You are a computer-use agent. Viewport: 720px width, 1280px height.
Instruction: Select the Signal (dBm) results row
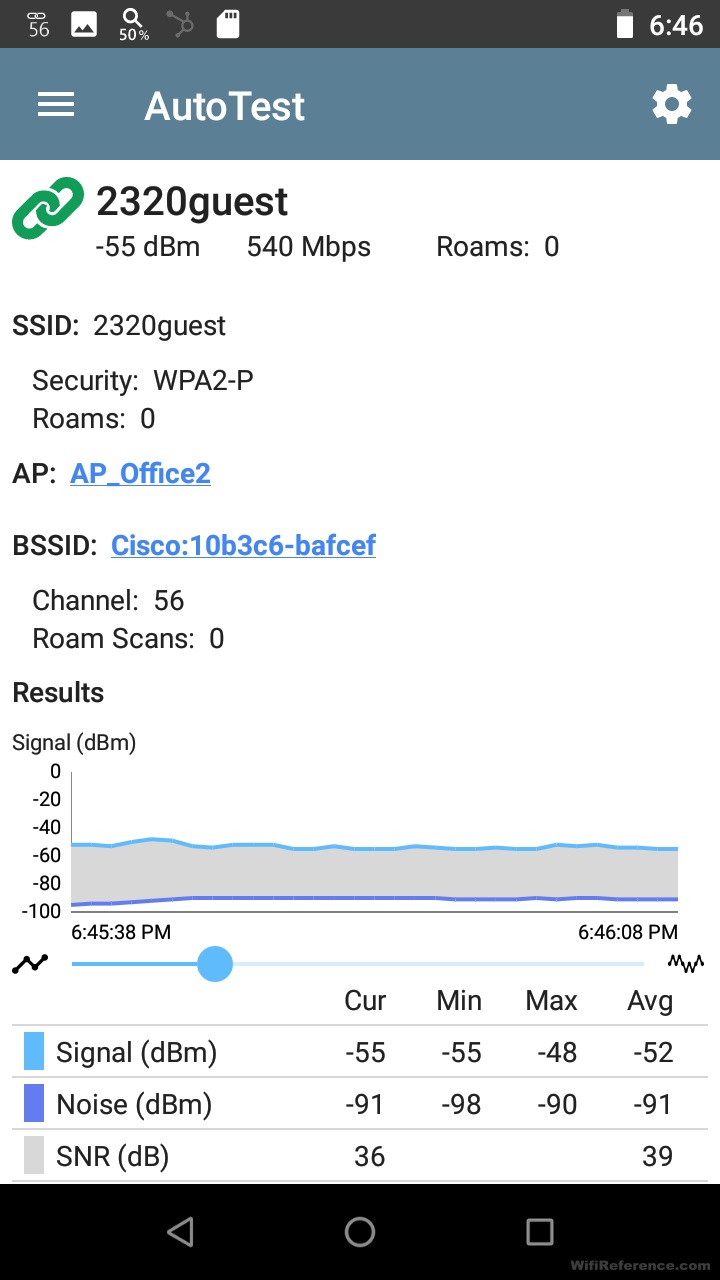(x=360, y=1052)
